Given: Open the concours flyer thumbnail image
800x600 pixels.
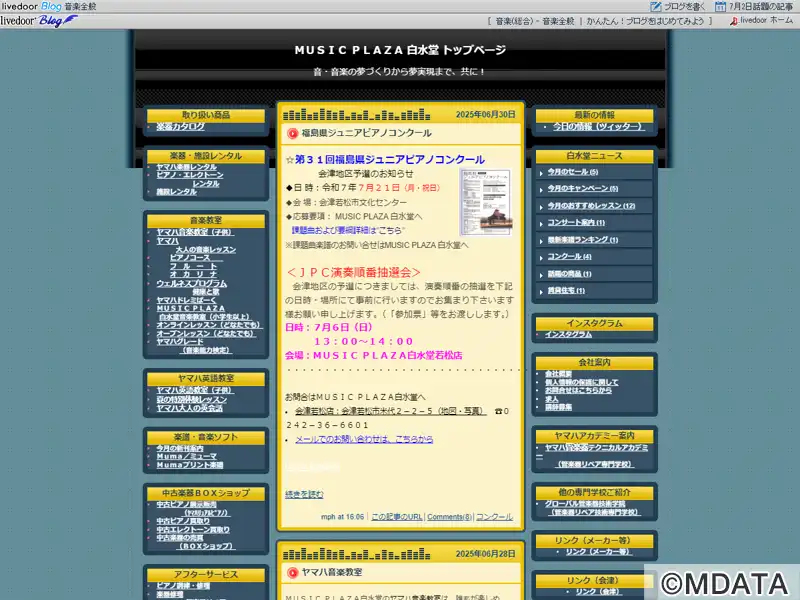Looking at the screenshot, I should click(486, 202).
